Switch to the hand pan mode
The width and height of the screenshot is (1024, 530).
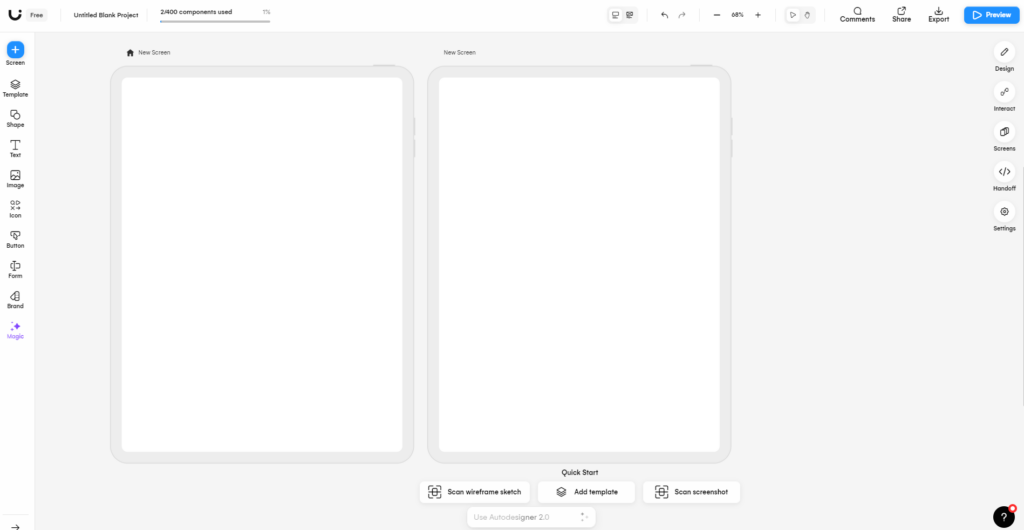click(x=807, y=15)
